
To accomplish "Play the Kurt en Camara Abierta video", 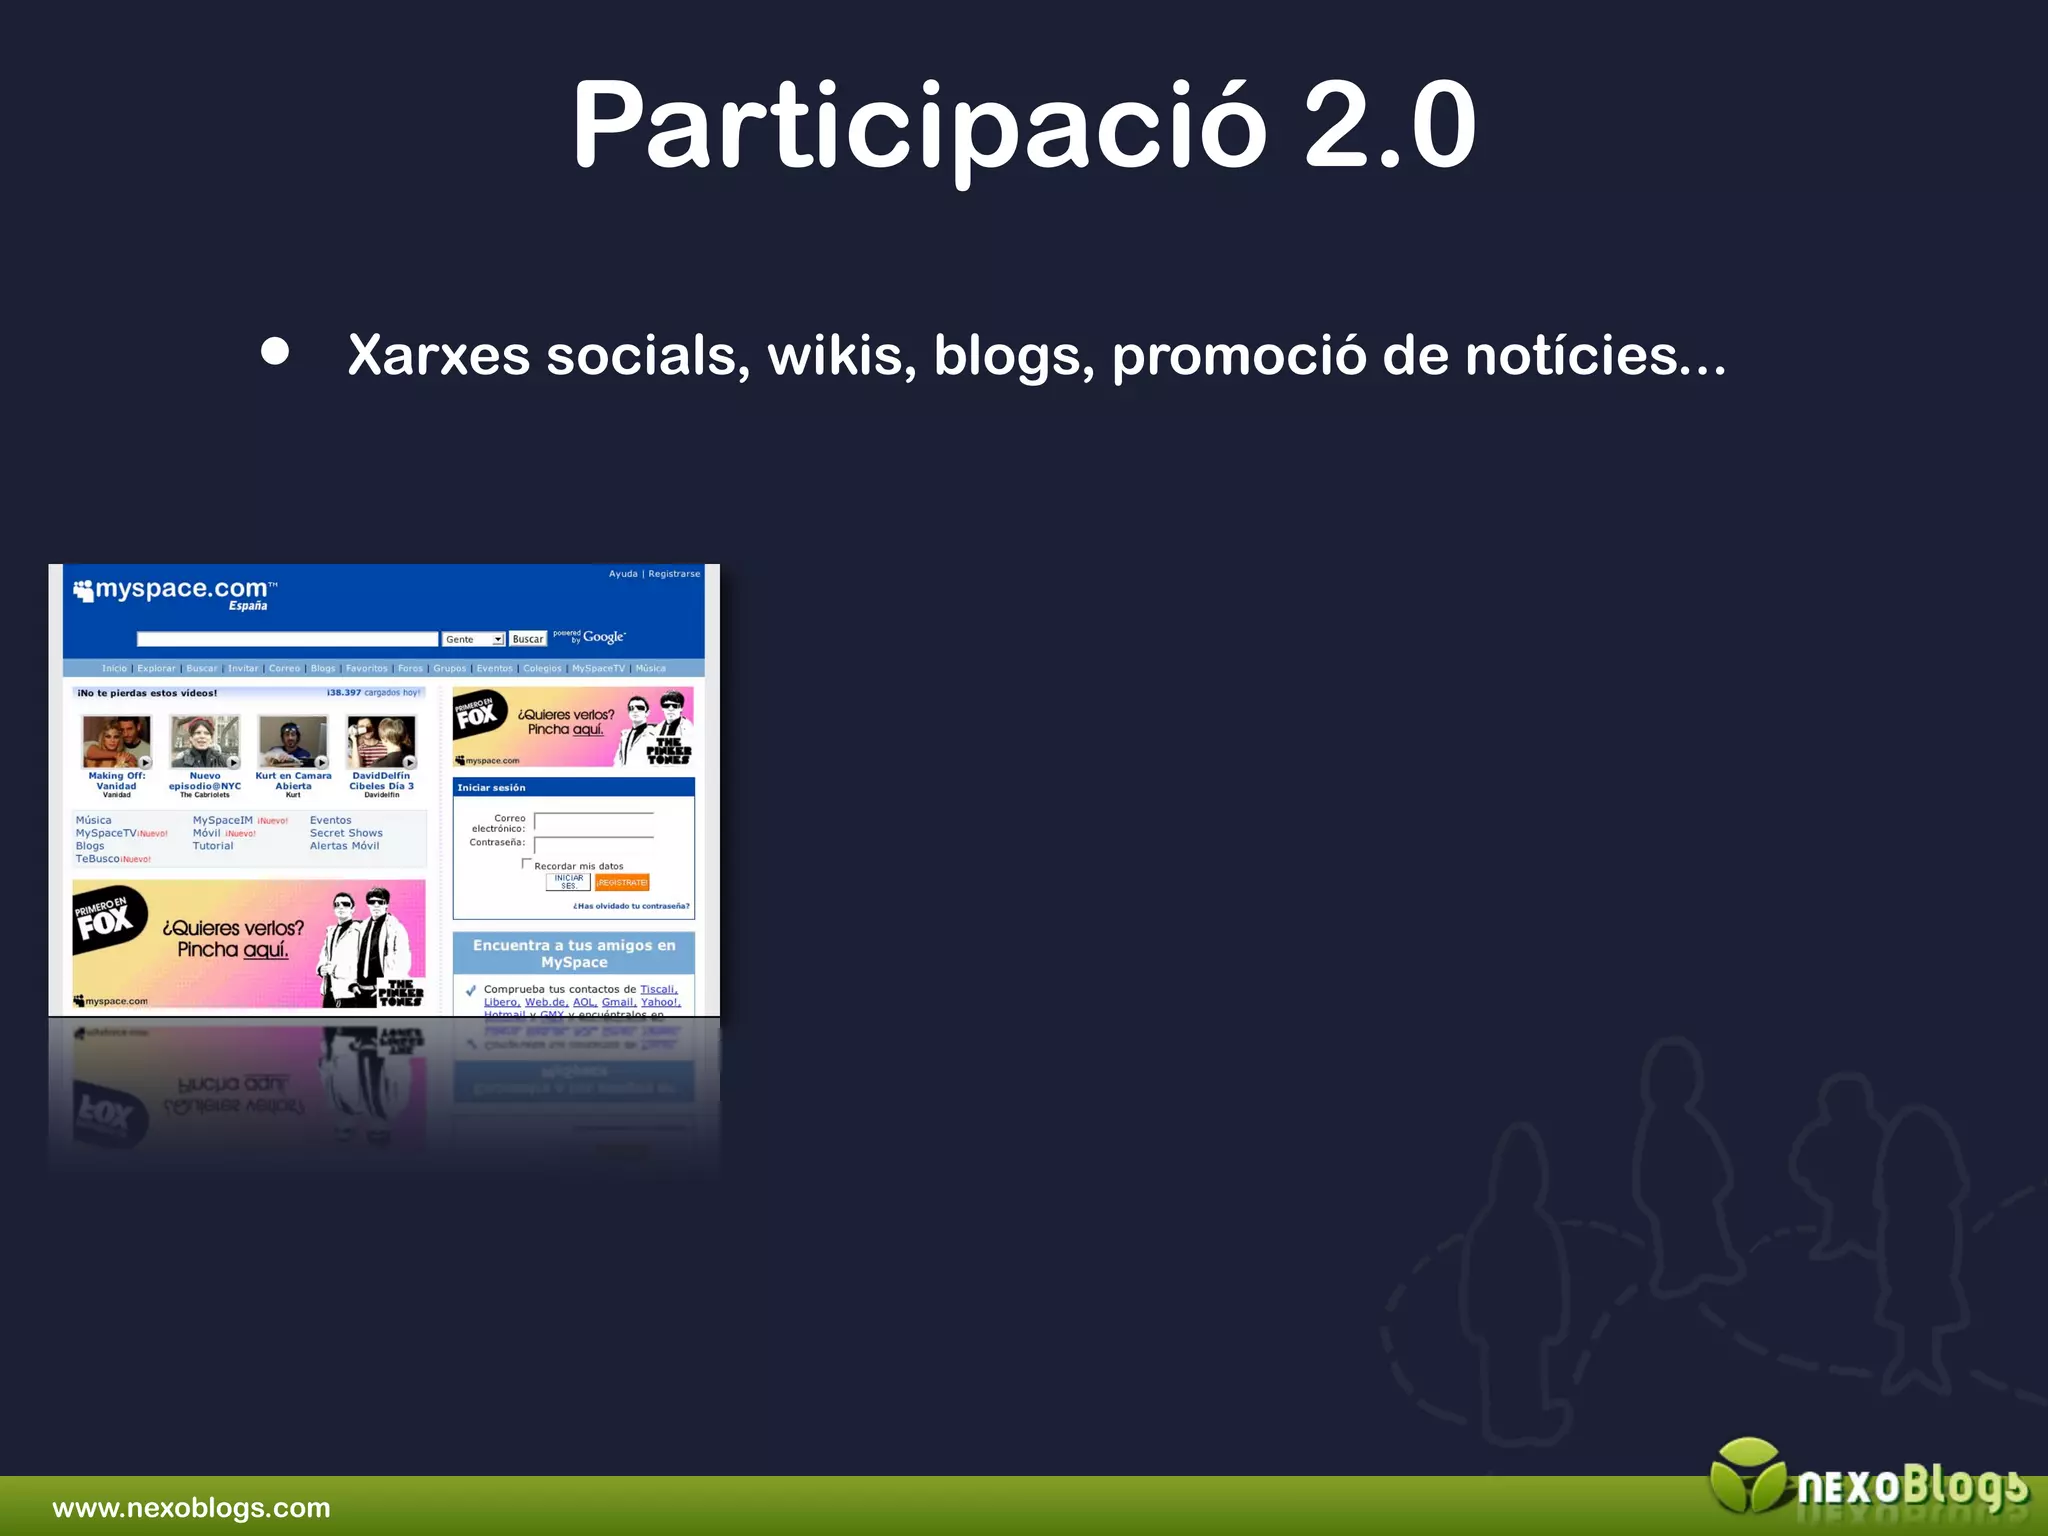I will tap(293, 741).
